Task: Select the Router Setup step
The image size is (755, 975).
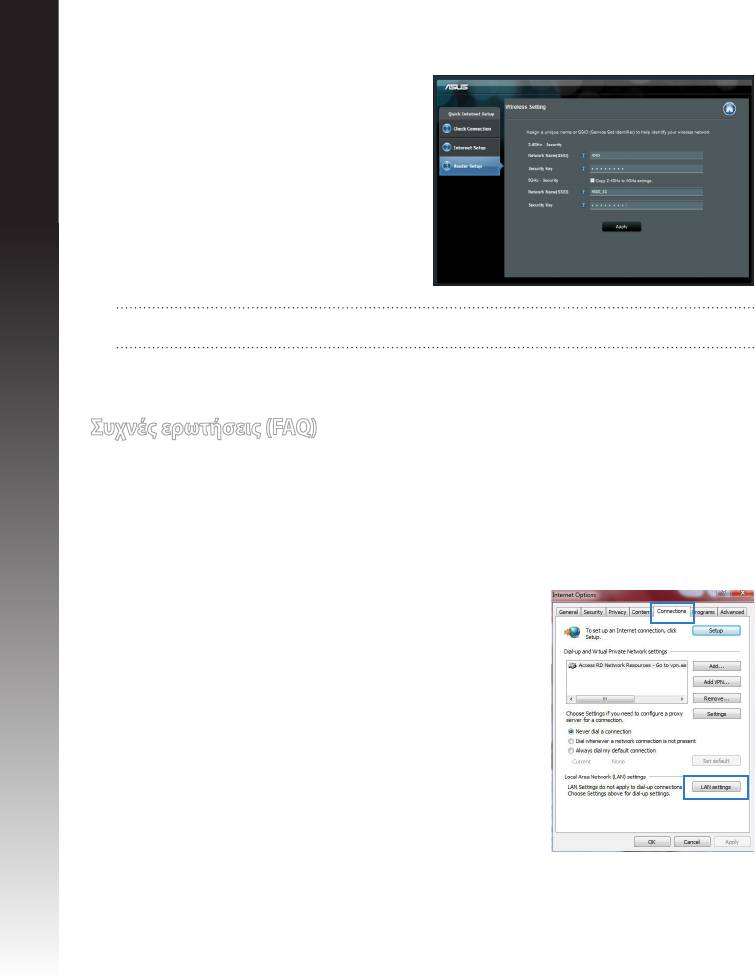Action: [468, 166]
